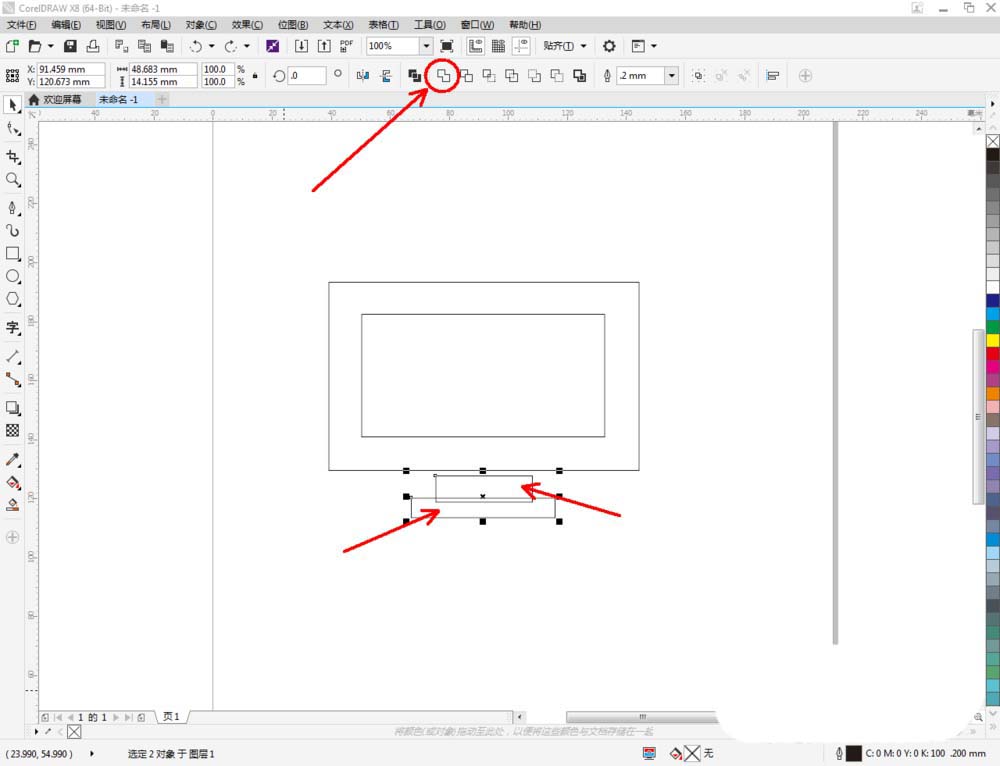The image size is (1000, 766).
Task: Switch to the 欢迎屏幕 tab
Action: point(55,99)
